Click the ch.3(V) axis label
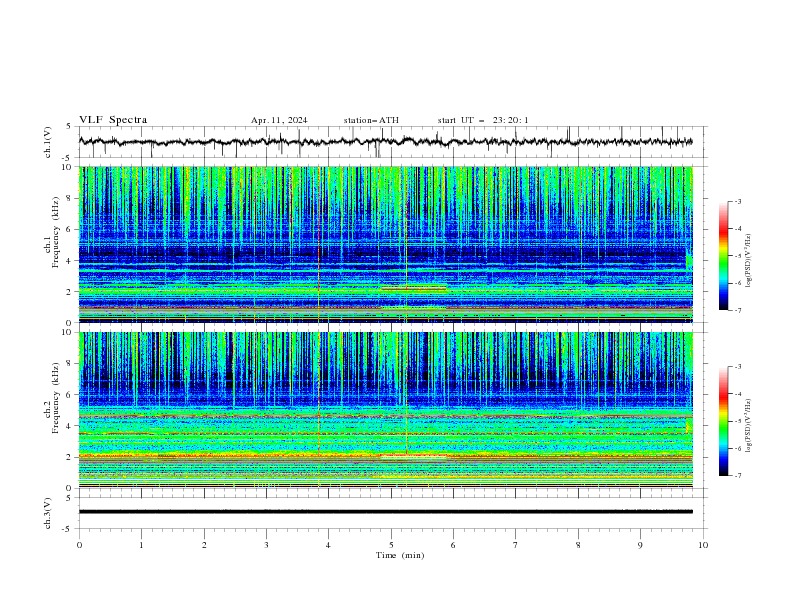 pos(48,513)
